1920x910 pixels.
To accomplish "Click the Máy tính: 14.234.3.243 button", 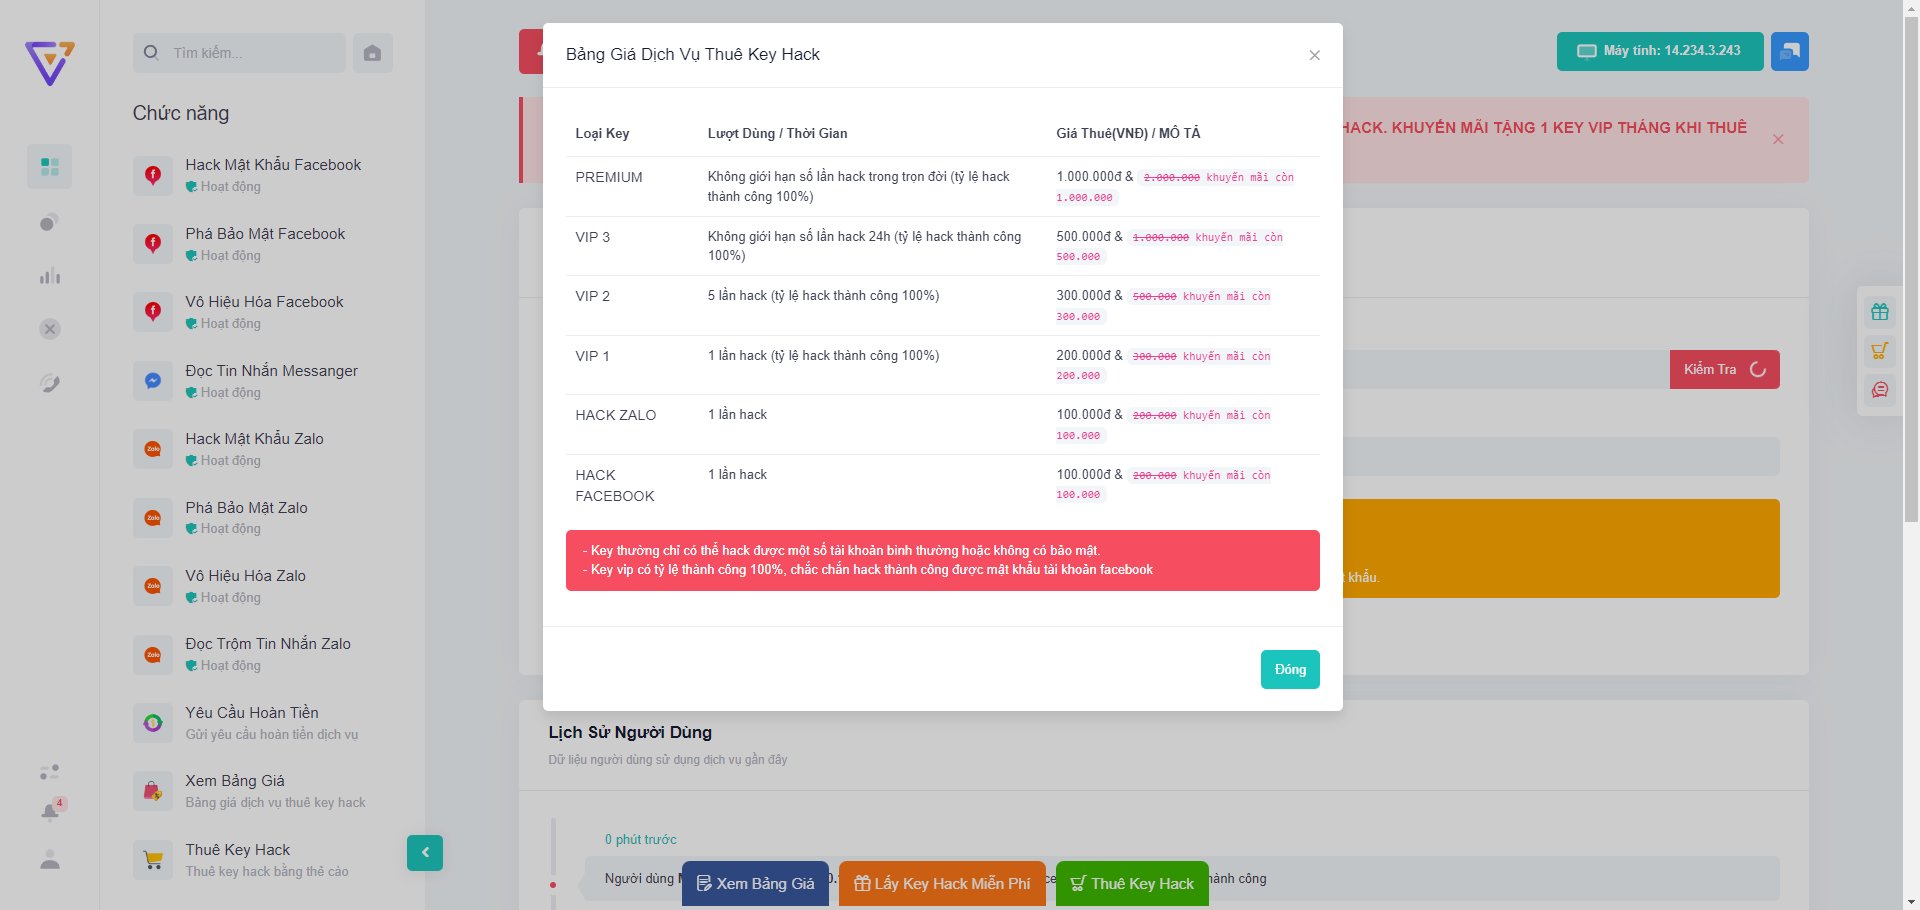I will 1659,51.
